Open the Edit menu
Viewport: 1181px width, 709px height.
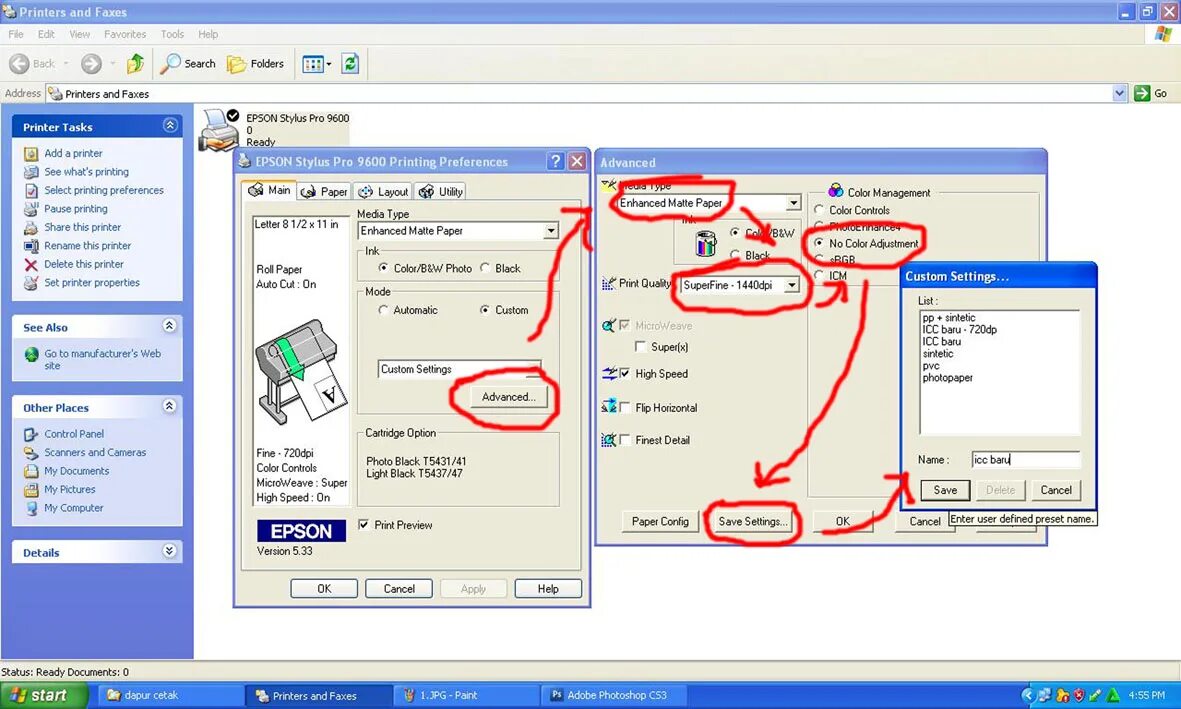46,34
